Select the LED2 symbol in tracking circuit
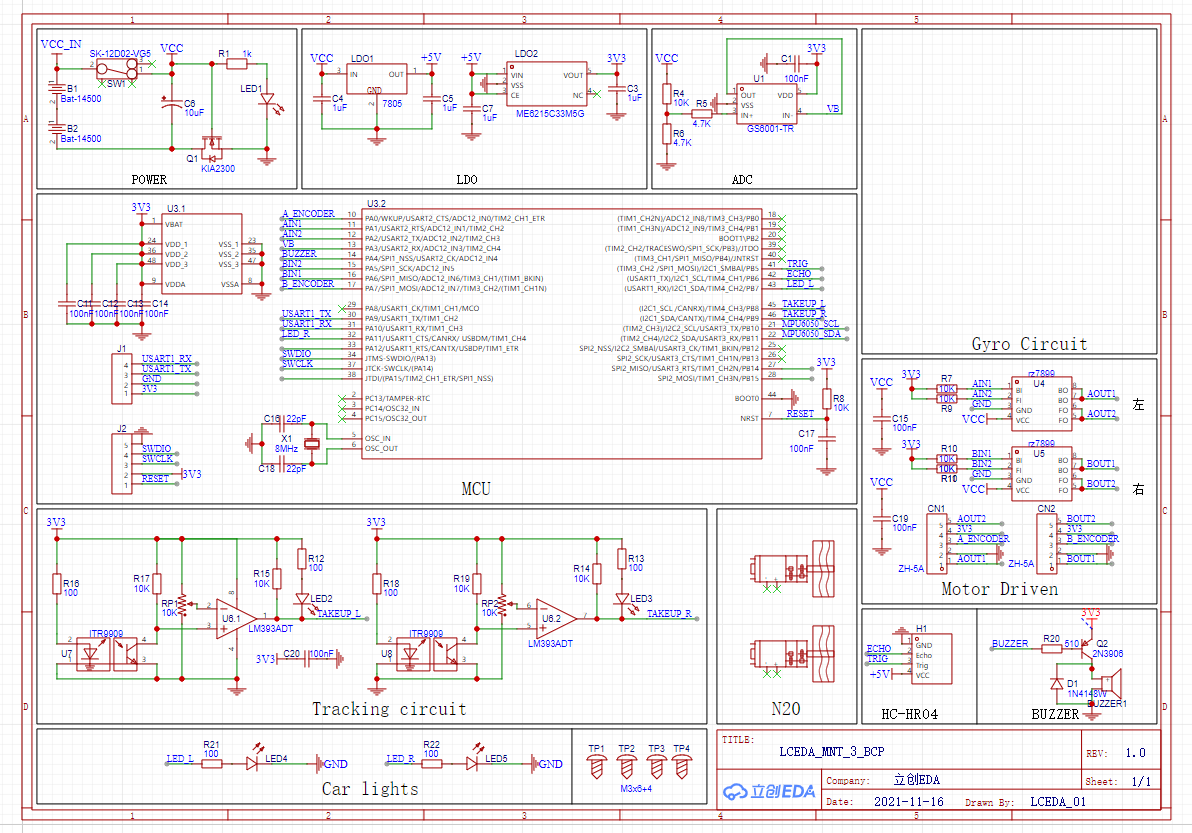1192x833 pixels. (302, 600)
